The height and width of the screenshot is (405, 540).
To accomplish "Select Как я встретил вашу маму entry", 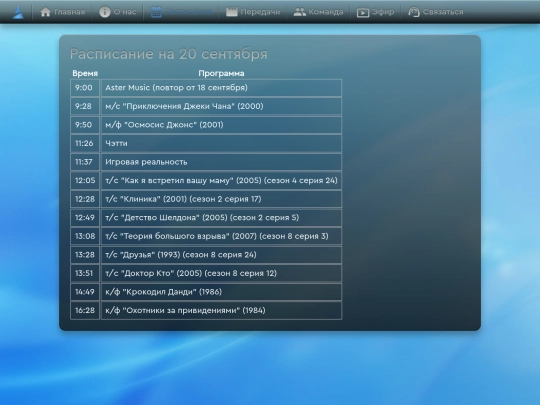I will tap(221, 181).
